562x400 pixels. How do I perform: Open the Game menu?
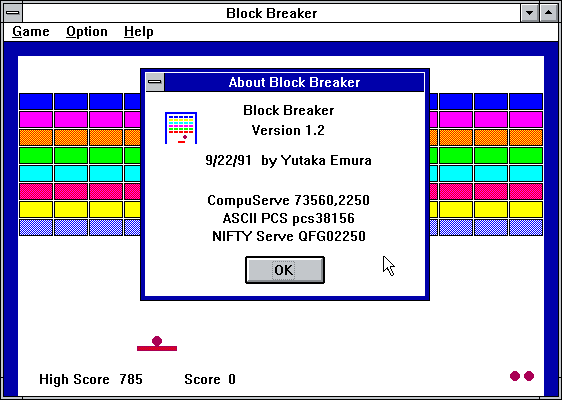click(x=31, y=32)
